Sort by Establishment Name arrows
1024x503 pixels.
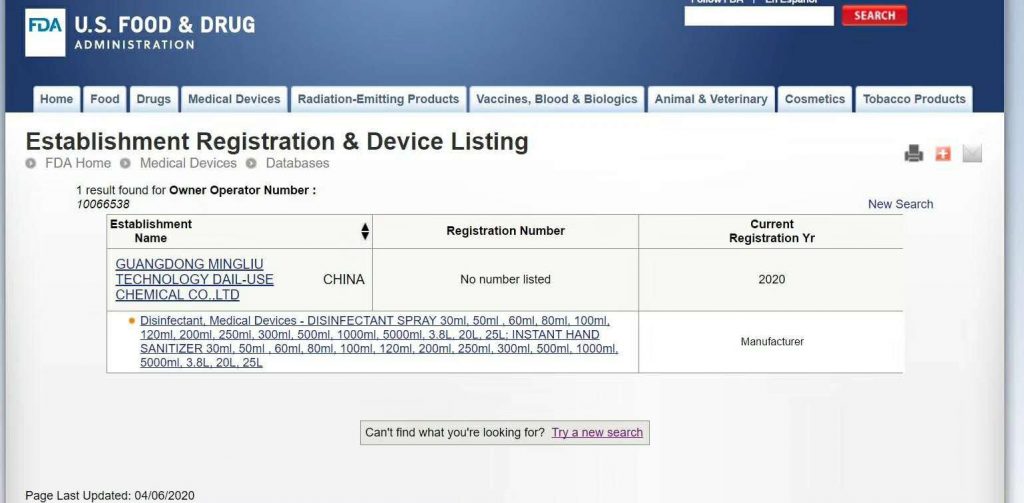pyautogui.click(x=365, y=231)
